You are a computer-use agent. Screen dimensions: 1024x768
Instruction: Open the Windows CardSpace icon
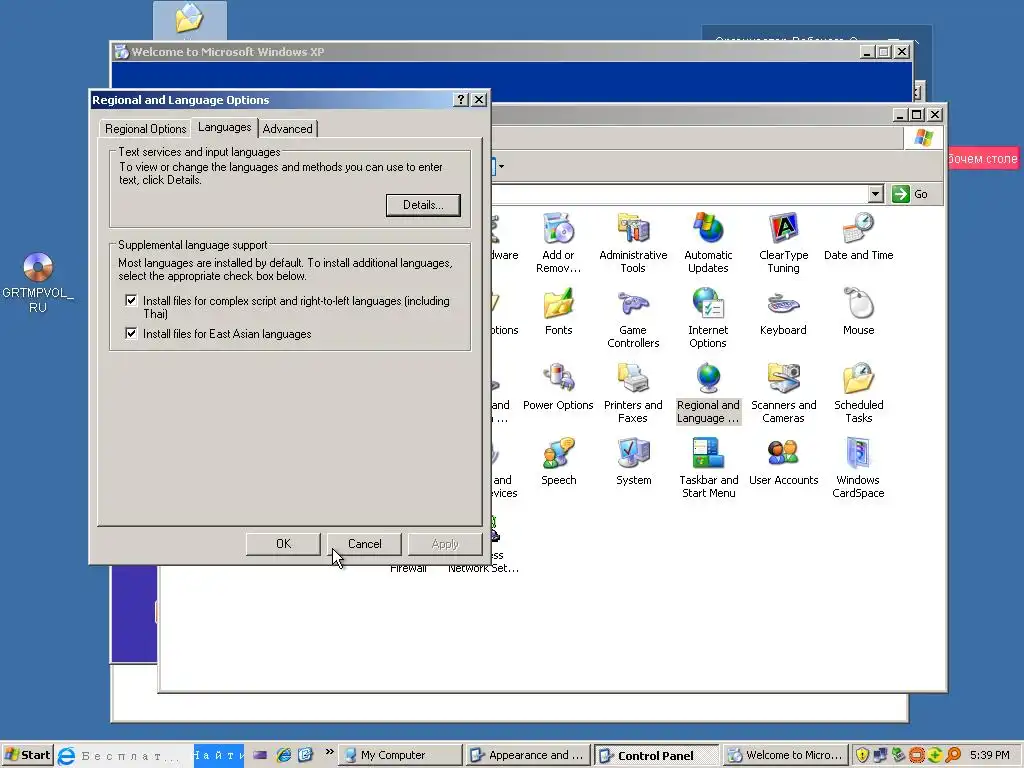click(858, 468)
